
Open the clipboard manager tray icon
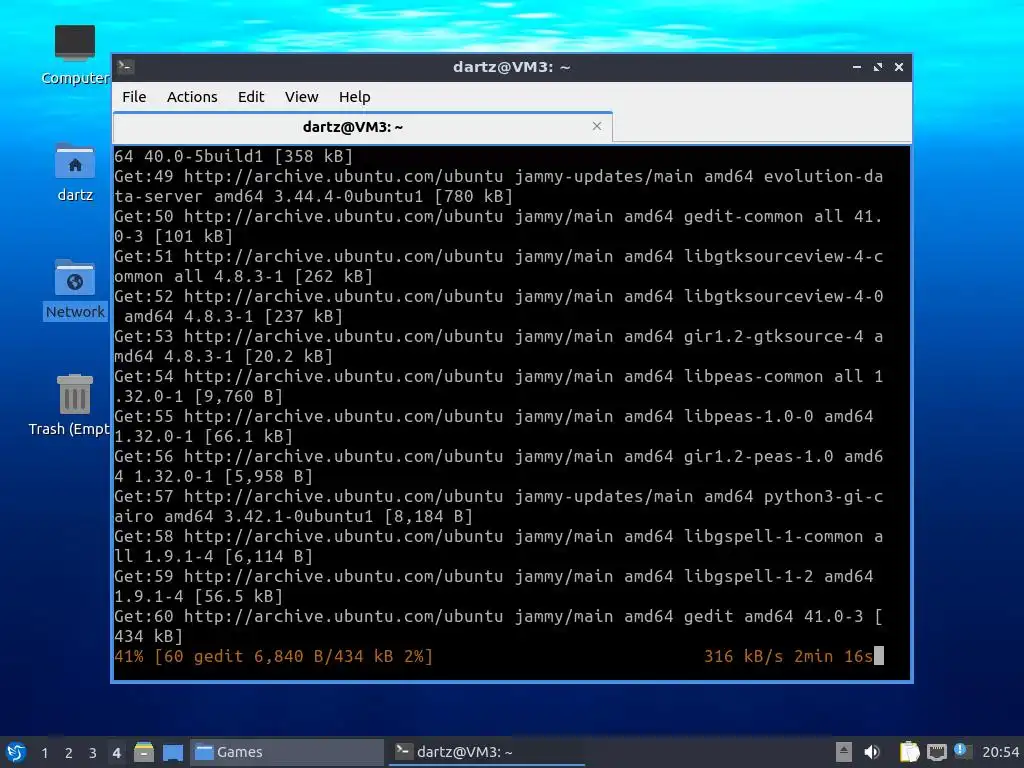(909, 752)
